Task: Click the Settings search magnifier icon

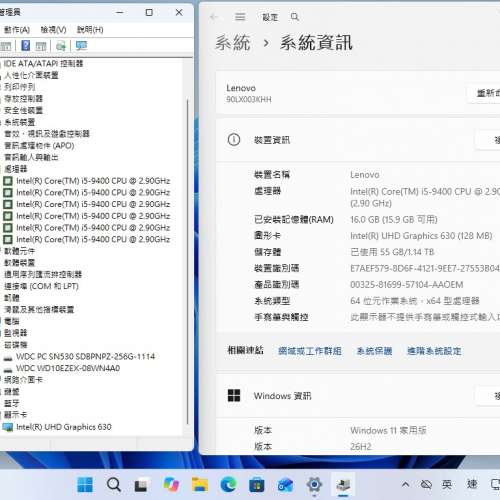Action: (295, 17)
